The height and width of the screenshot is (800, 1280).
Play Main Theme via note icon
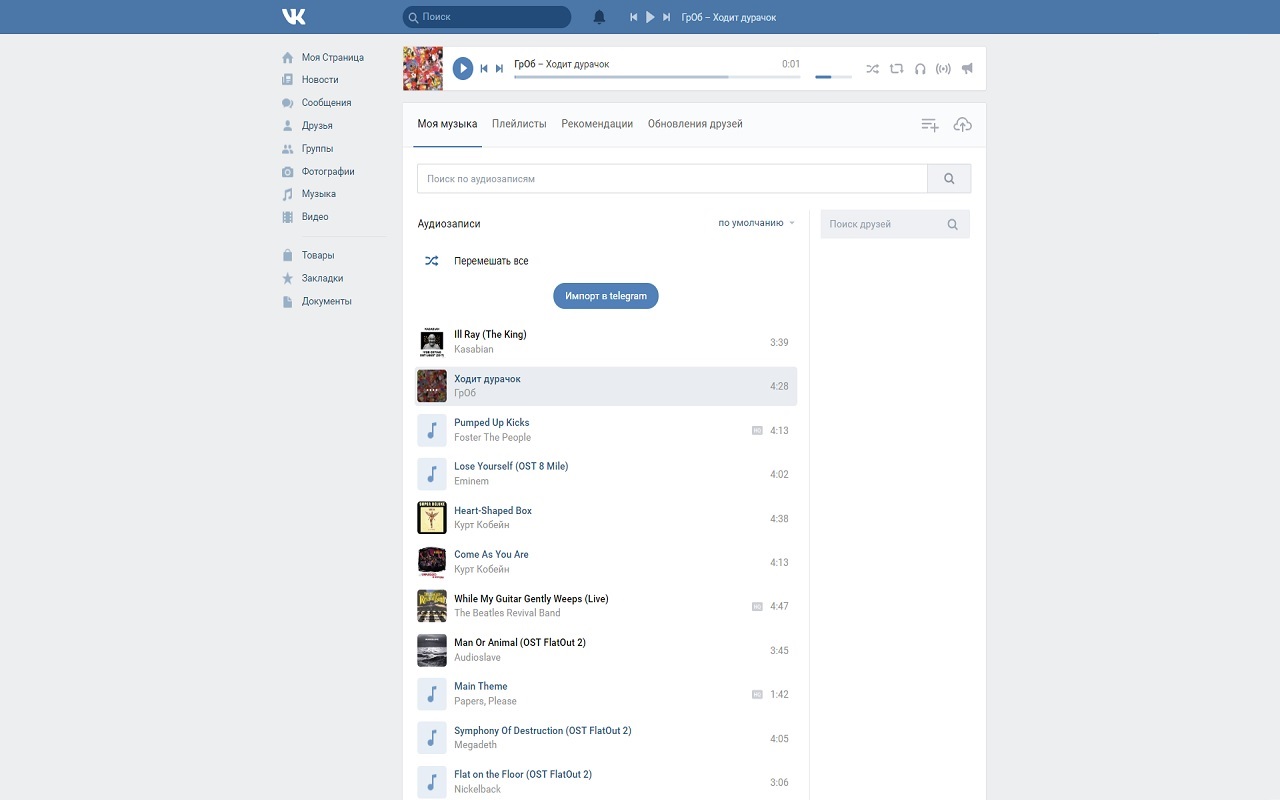432,694
